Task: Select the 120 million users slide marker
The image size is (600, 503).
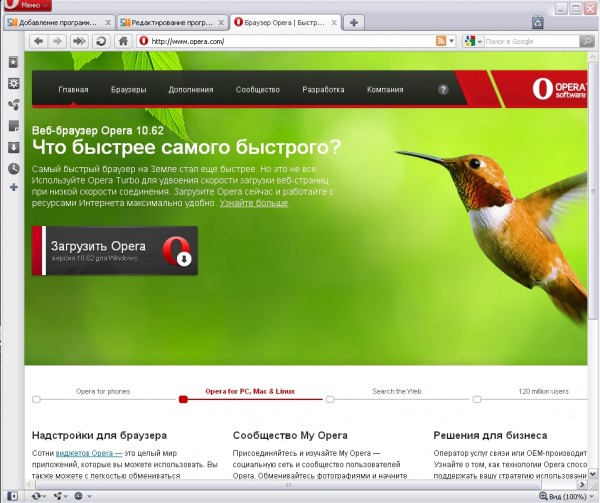Action: [x=477, y=399]
